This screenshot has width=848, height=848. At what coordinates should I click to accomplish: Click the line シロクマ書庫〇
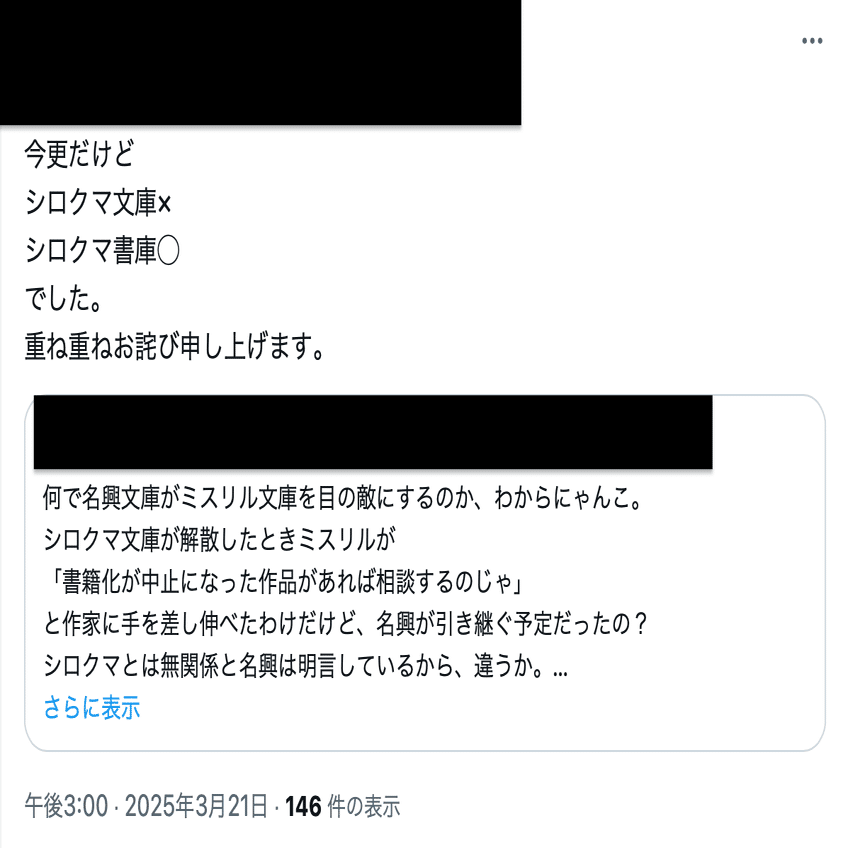pyautogui.click(x=102, y=250)
